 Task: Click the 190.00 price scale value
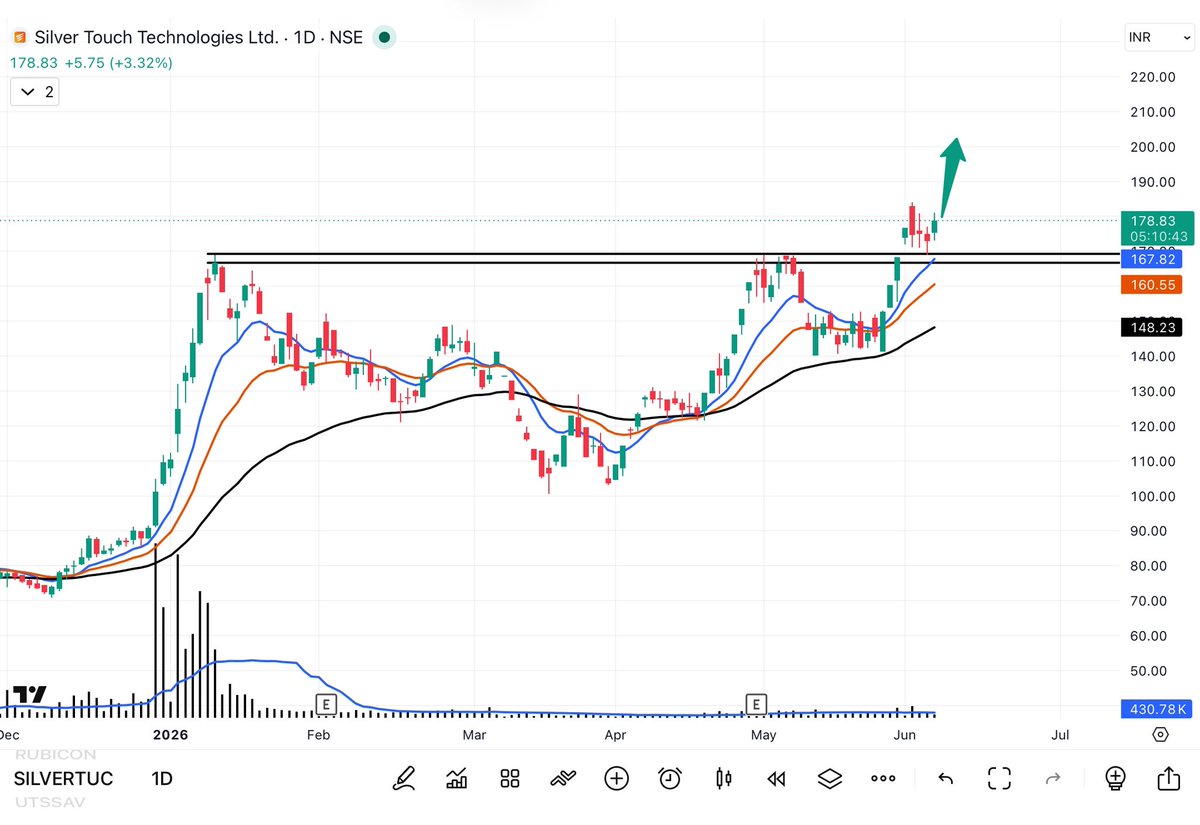[1153, 182]
